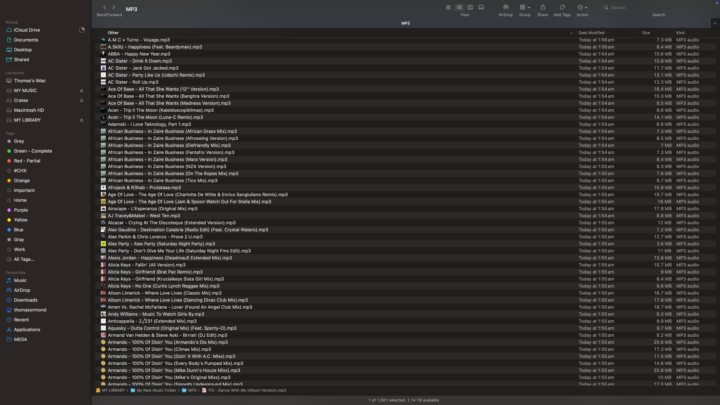Open AirDrop in Favourites sidebar
The height and width of the screenshot is (405, 720).
tap(22, 290)
